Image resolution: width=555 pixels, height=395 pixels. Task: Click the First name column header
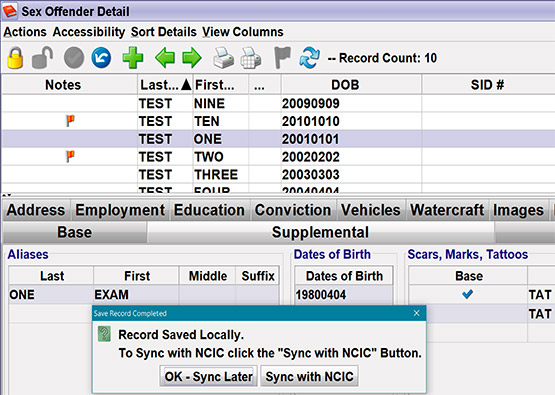(221, 85)
